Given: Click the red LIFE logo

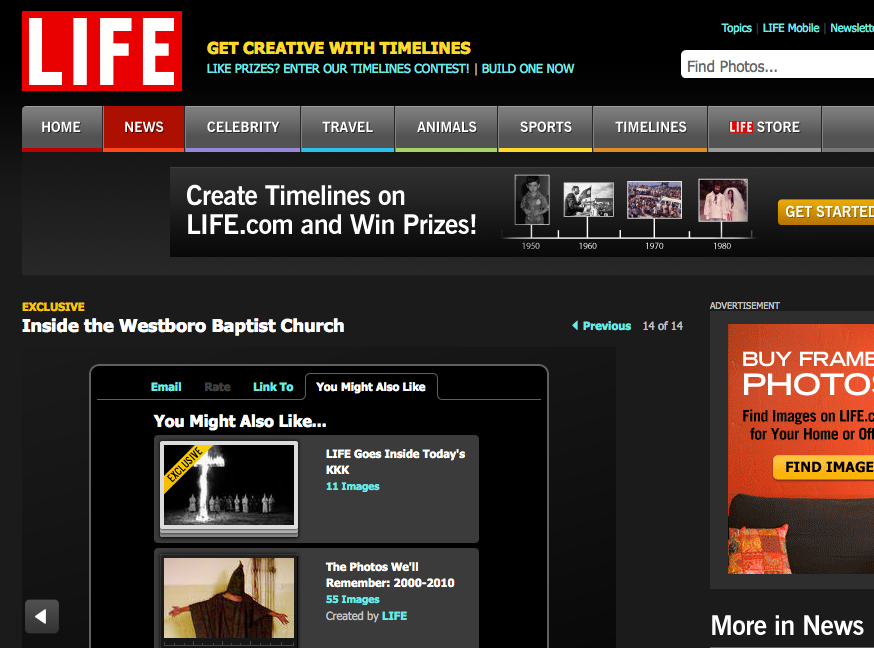Looking at the screenshot, I should pyautogui.click(x=102, y=51).
